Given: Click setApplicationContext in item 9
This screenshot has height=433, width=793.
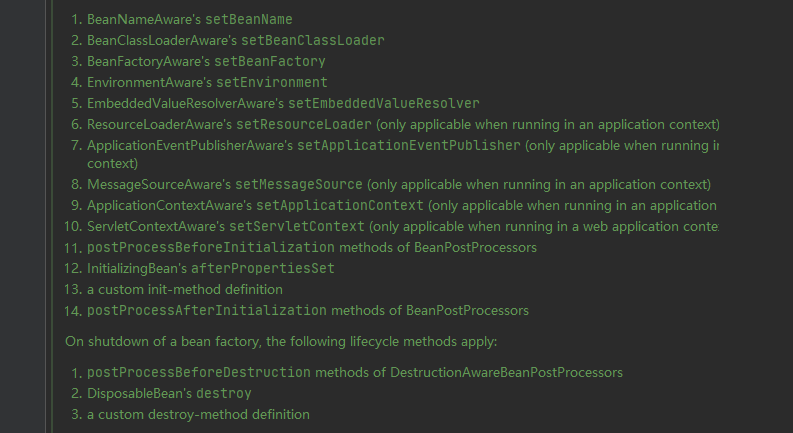Looking at the screenshot, I should click(x=340, y=205).
